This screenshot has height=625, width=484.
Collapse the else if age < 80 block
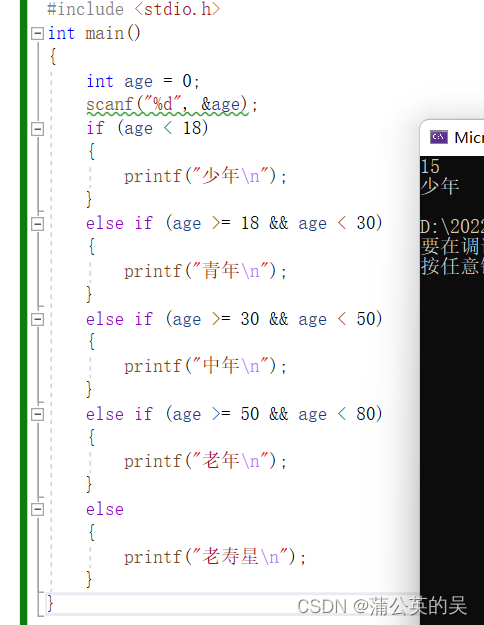click(37, 415)
